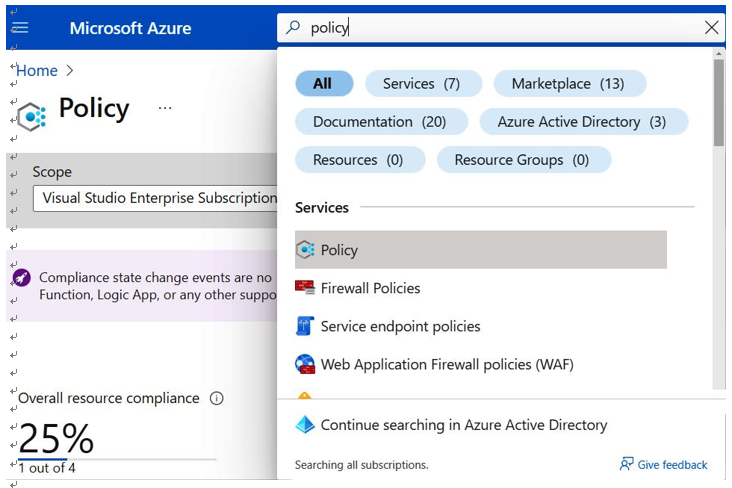The image size is (732, 488).
Task: Click the Scope label
Action: [52, 172]
